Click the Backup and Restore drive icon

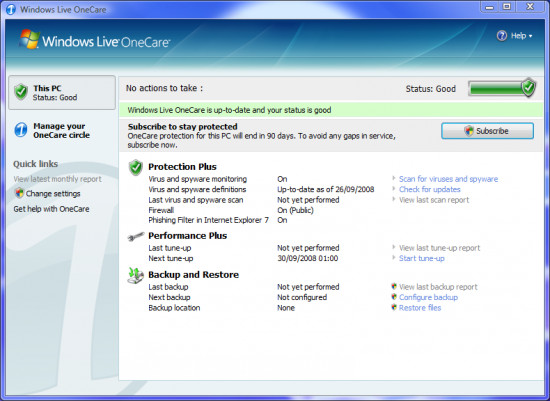[x=135, y=275]
